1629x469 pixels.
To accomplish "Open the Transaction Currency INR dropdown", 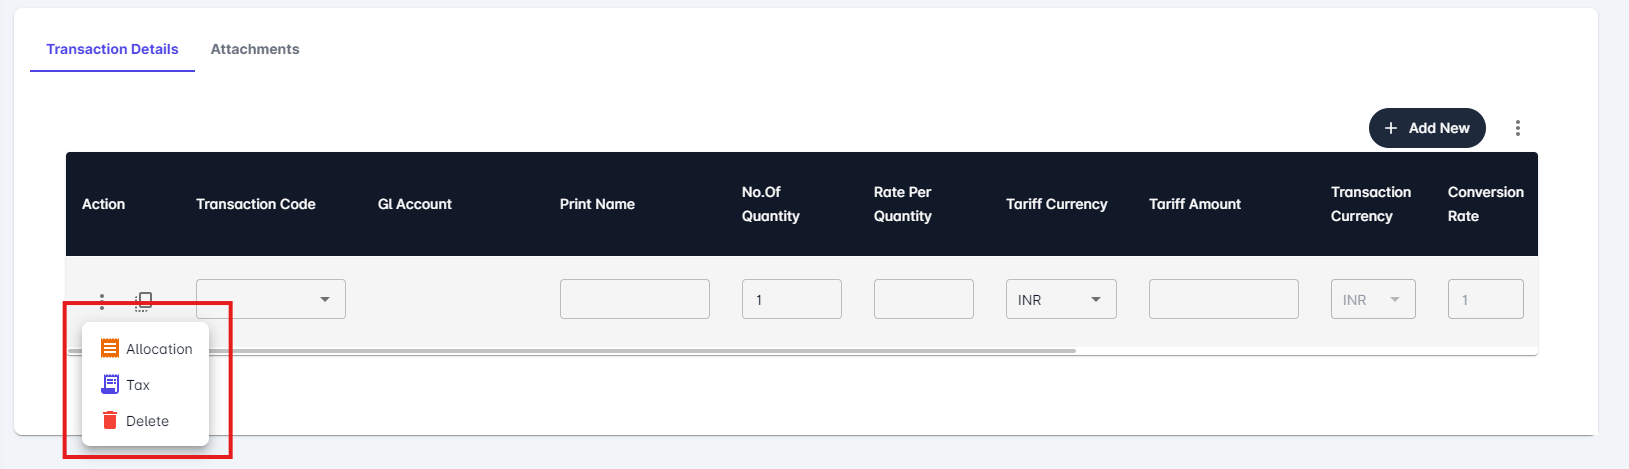I will coord(1373,299).
